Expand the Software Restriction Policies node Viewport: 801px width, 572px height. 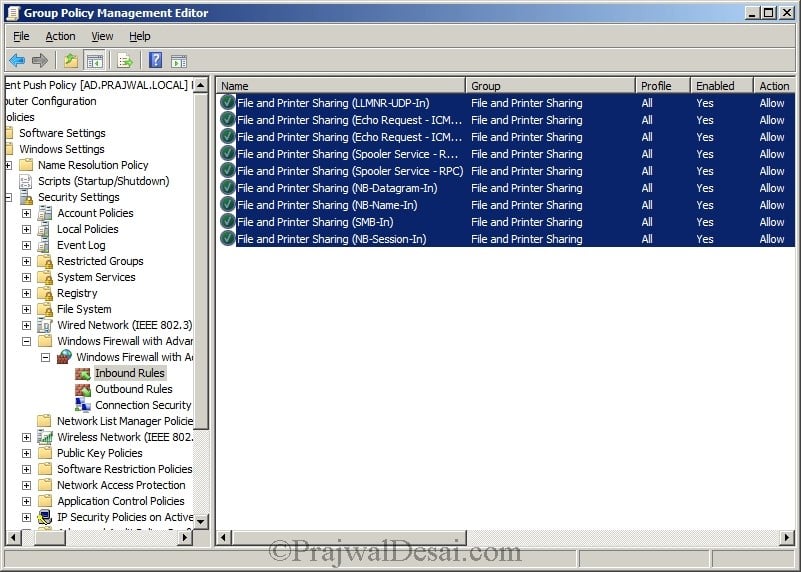(x=27, y=469)
